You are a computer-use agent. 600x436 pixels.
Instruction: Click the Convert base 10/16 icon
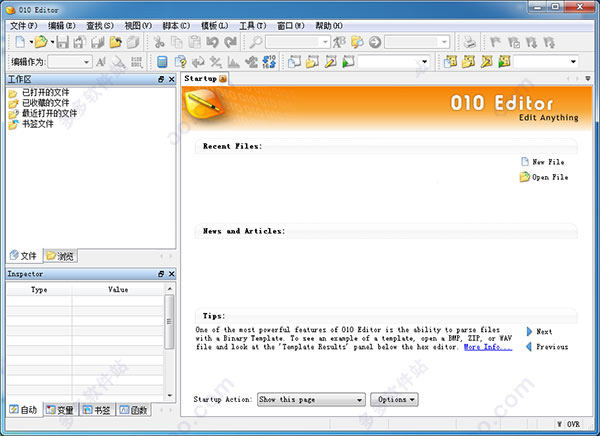[x=269, y=62]
